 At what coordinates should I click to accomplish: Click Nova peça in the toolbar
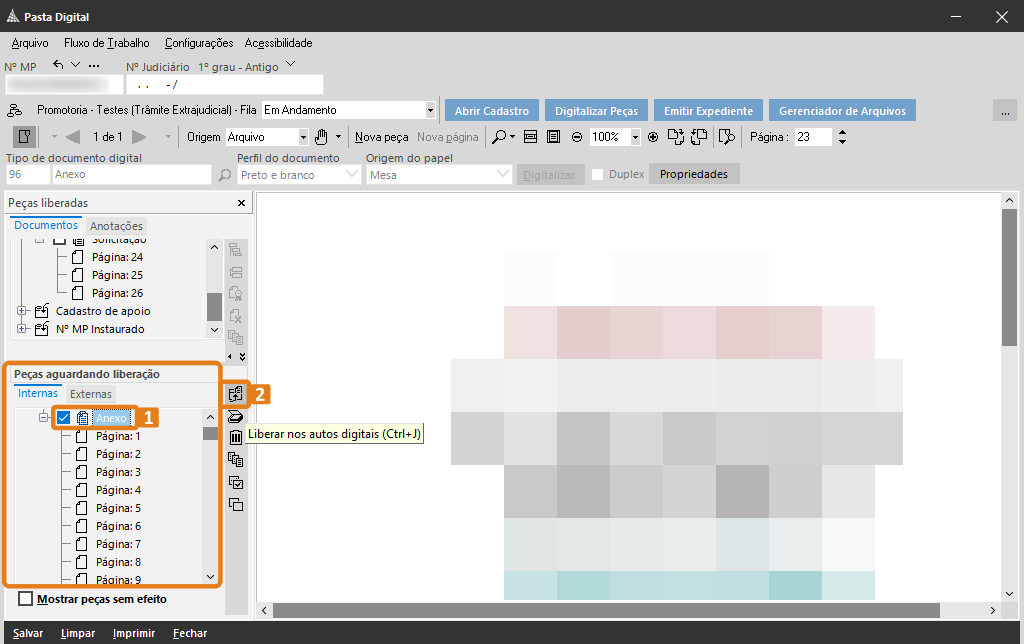(x=381, y=137)
